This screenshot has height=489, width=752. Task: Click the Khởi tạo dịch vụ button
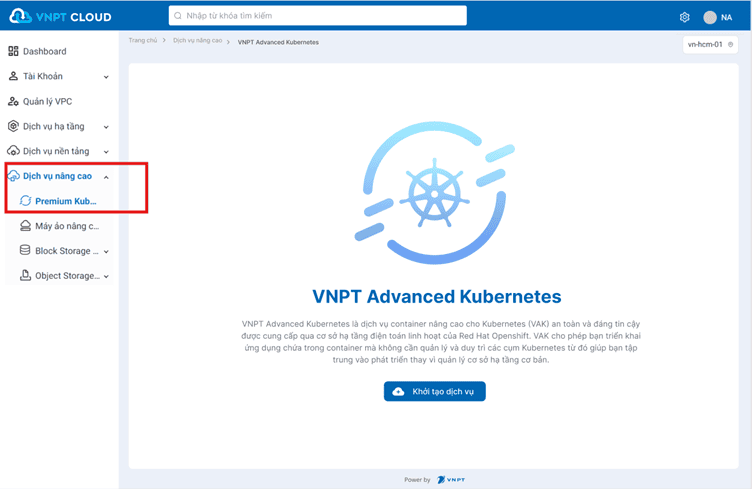(434, 391)
